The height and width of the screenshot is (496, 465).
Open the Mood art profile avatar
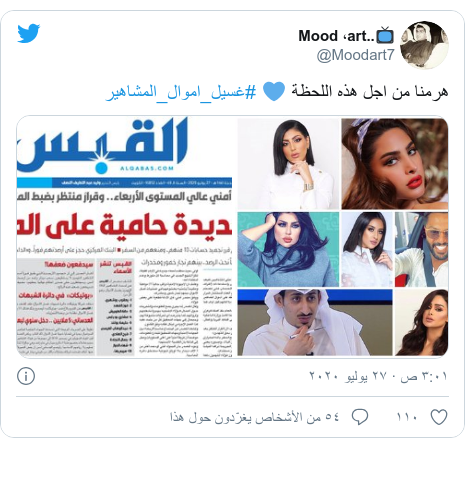click(424, 45)
